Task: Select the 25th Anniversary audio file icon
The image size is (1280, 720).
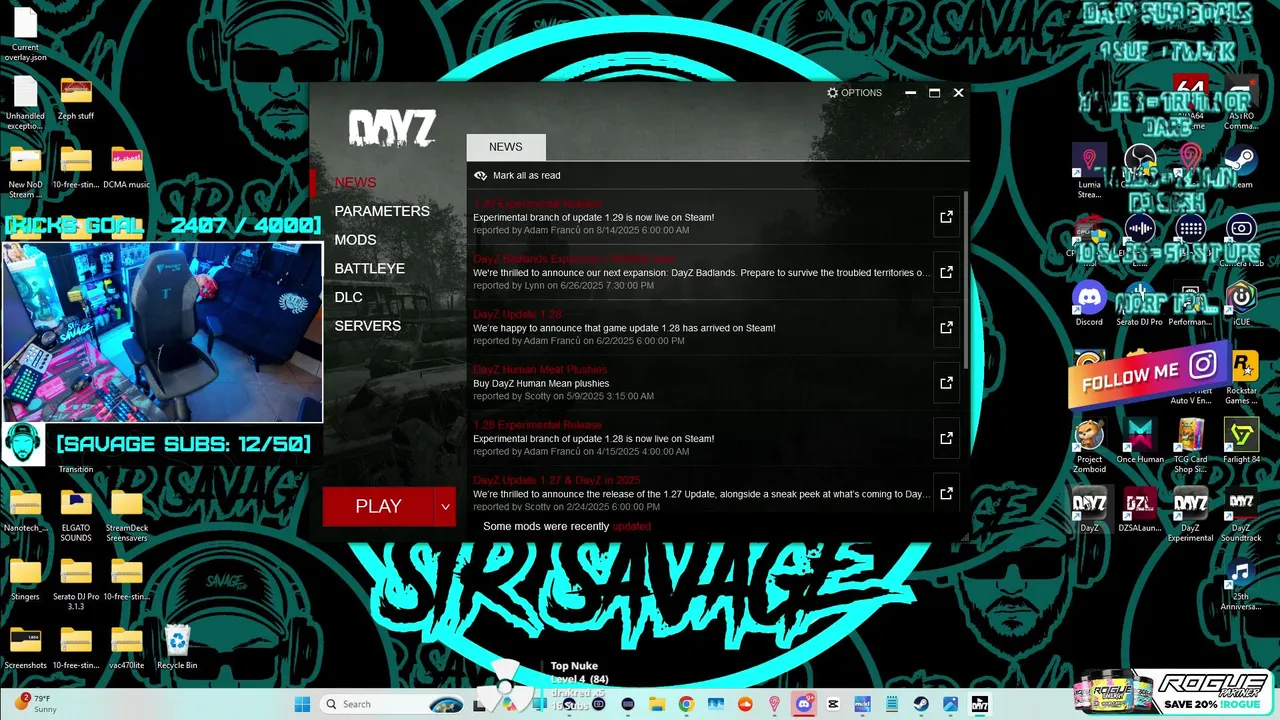Action: 1241,585
